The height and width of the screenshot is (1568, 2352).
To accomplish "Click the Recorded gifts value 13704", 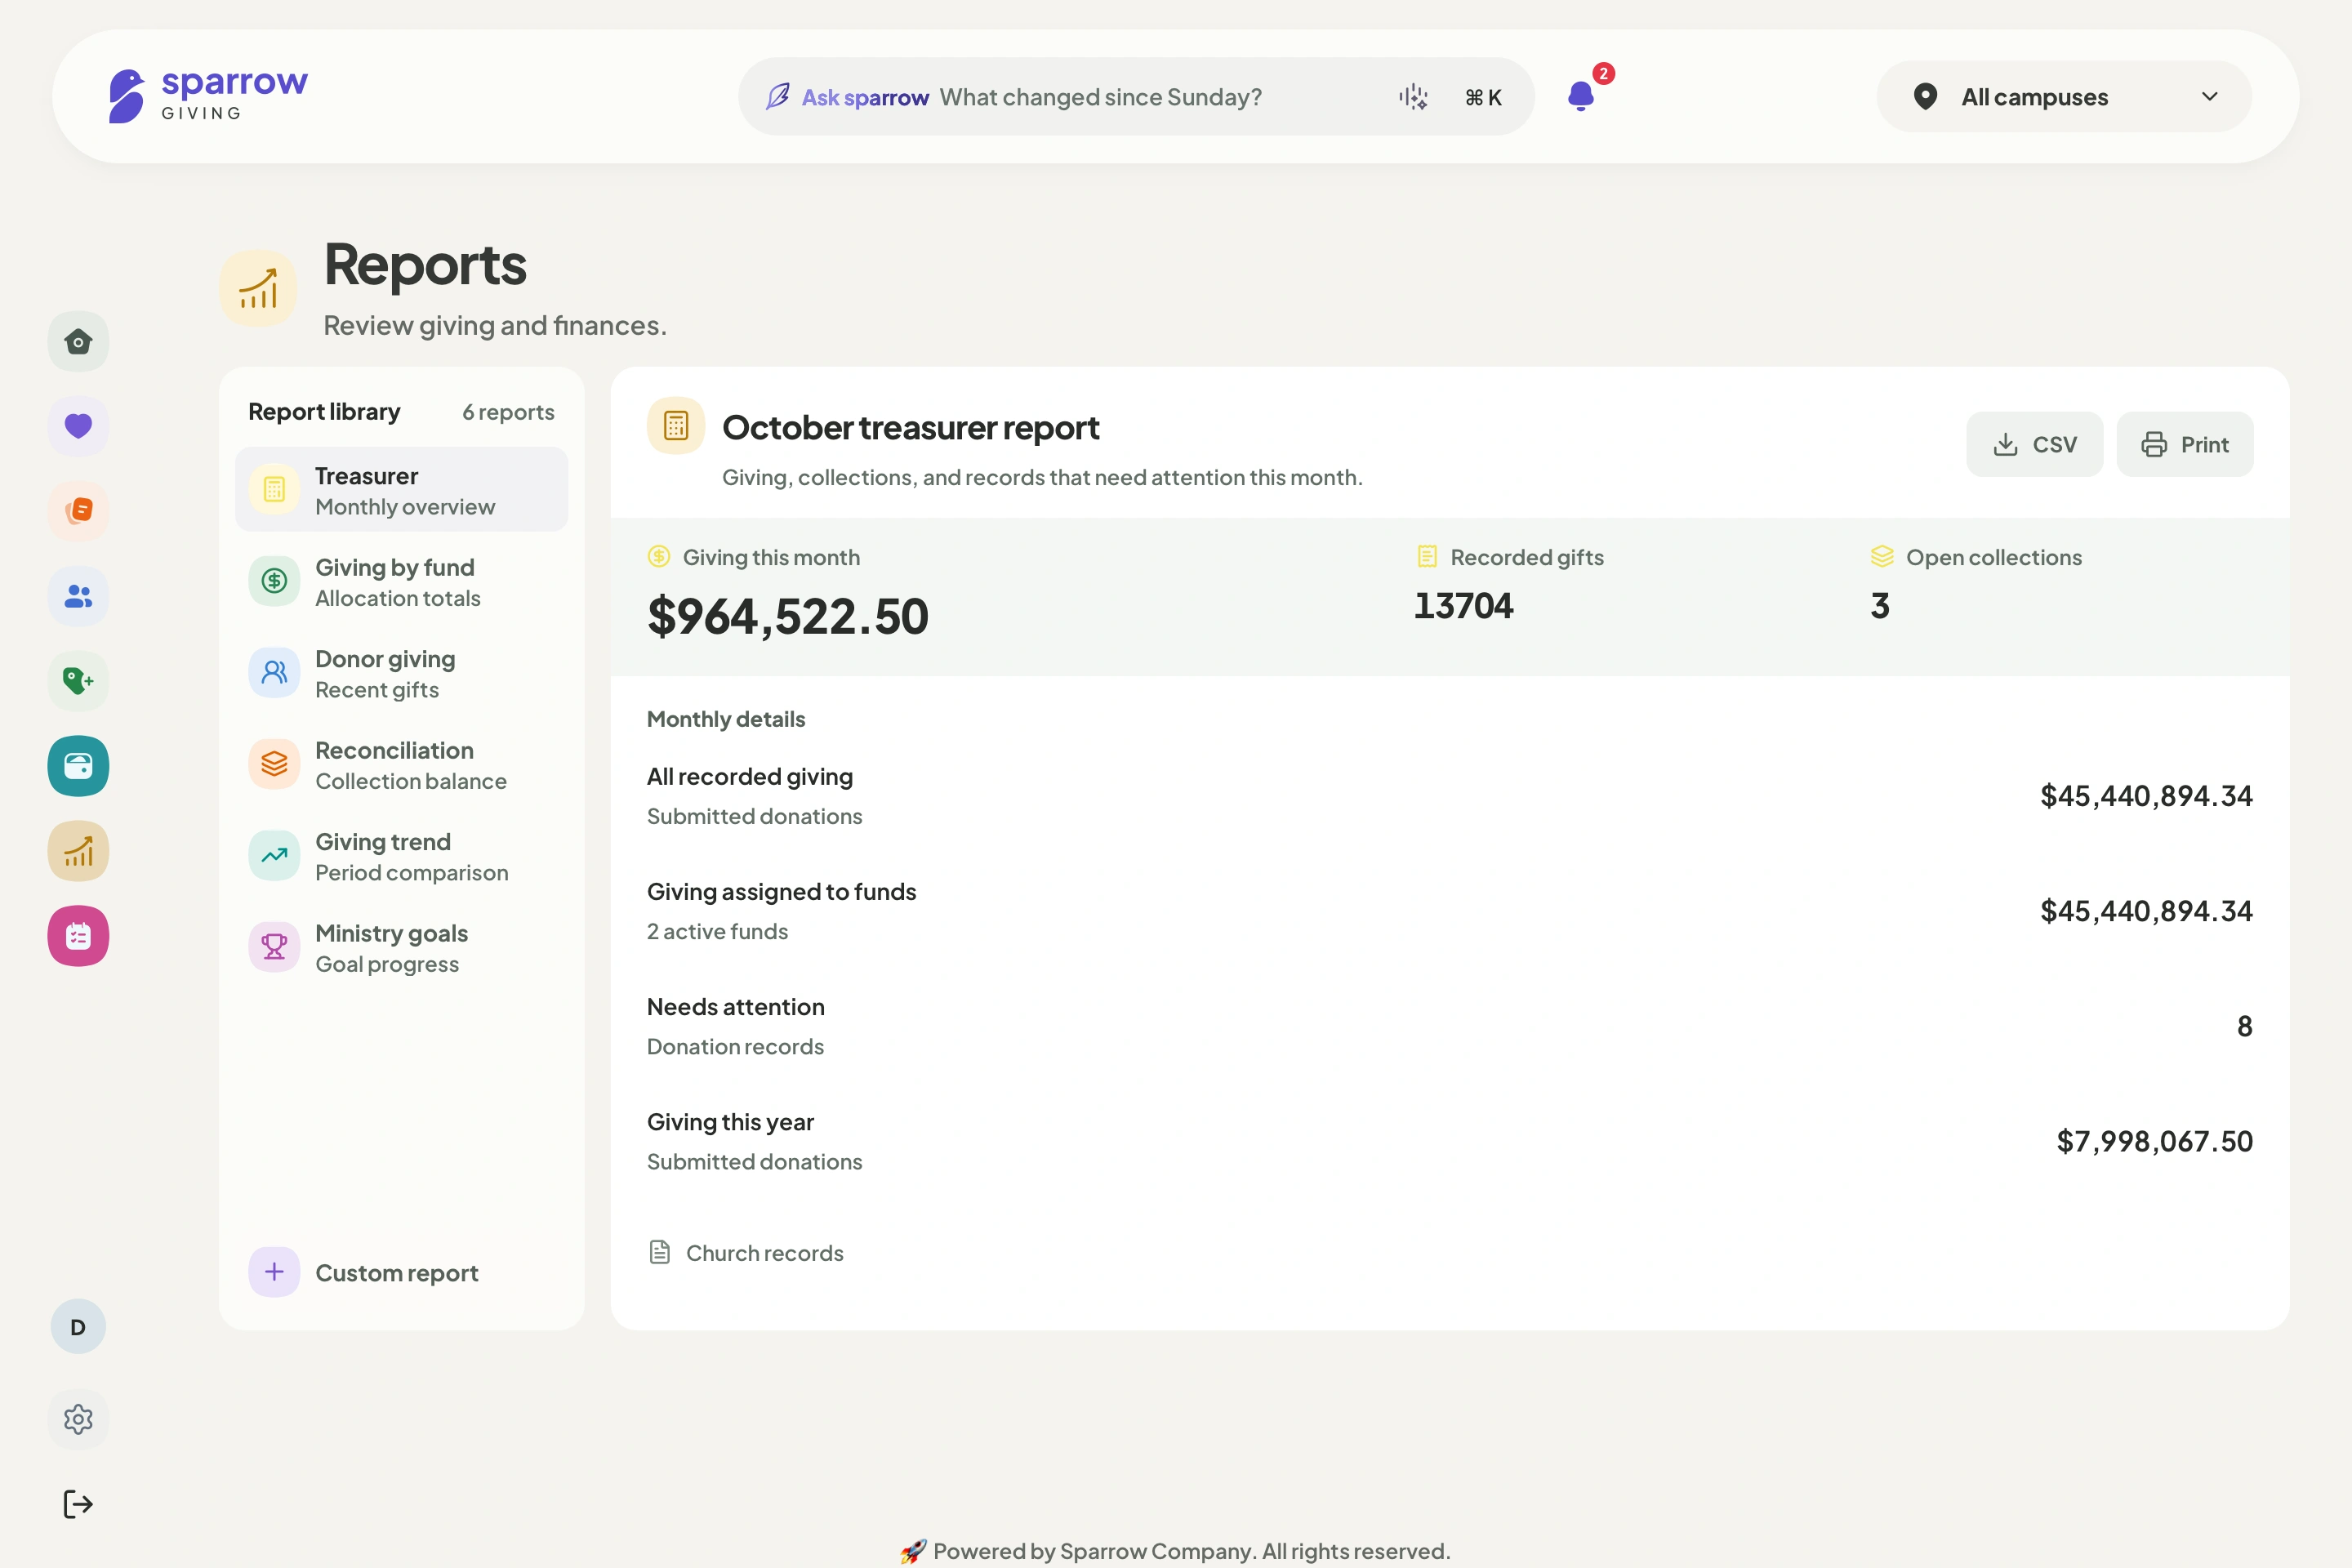I will (1463, 606).
